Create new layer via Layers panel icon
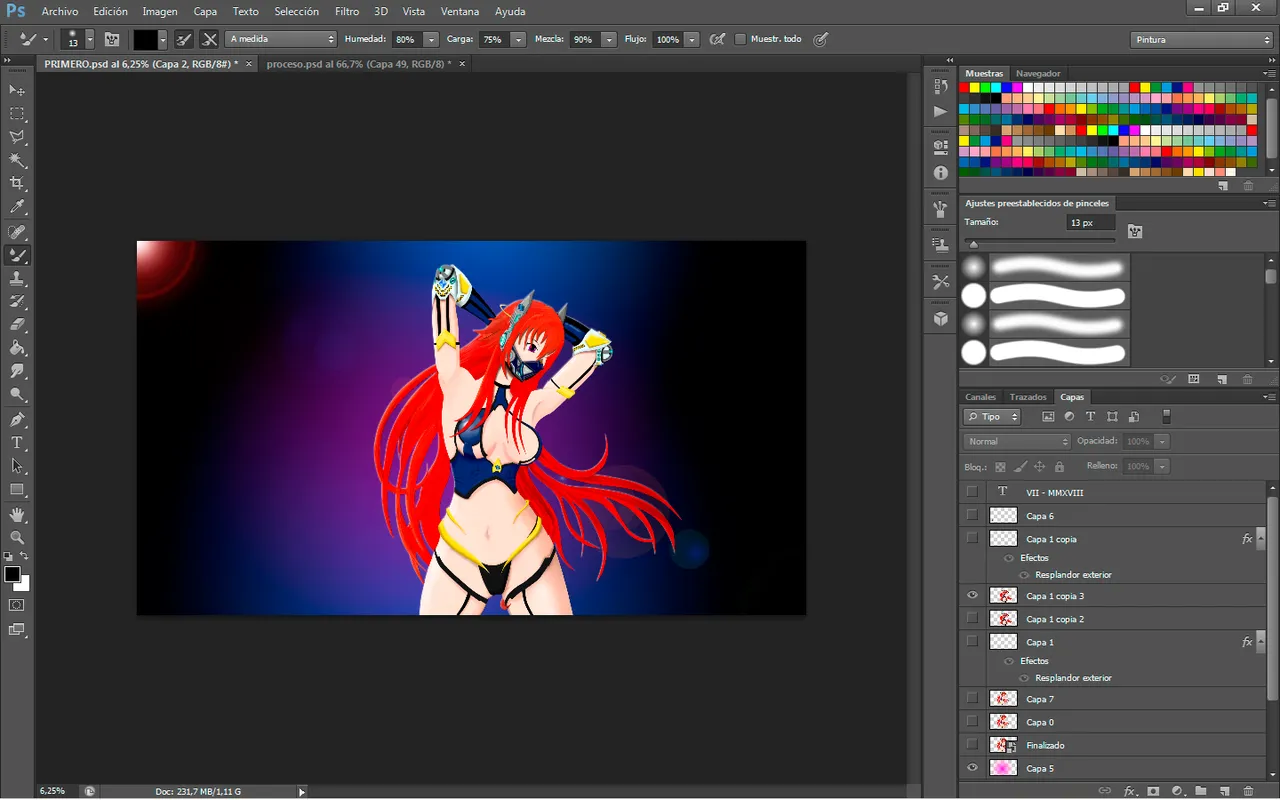Viewport: 1280px width, 800px height. coord(1224,791)
